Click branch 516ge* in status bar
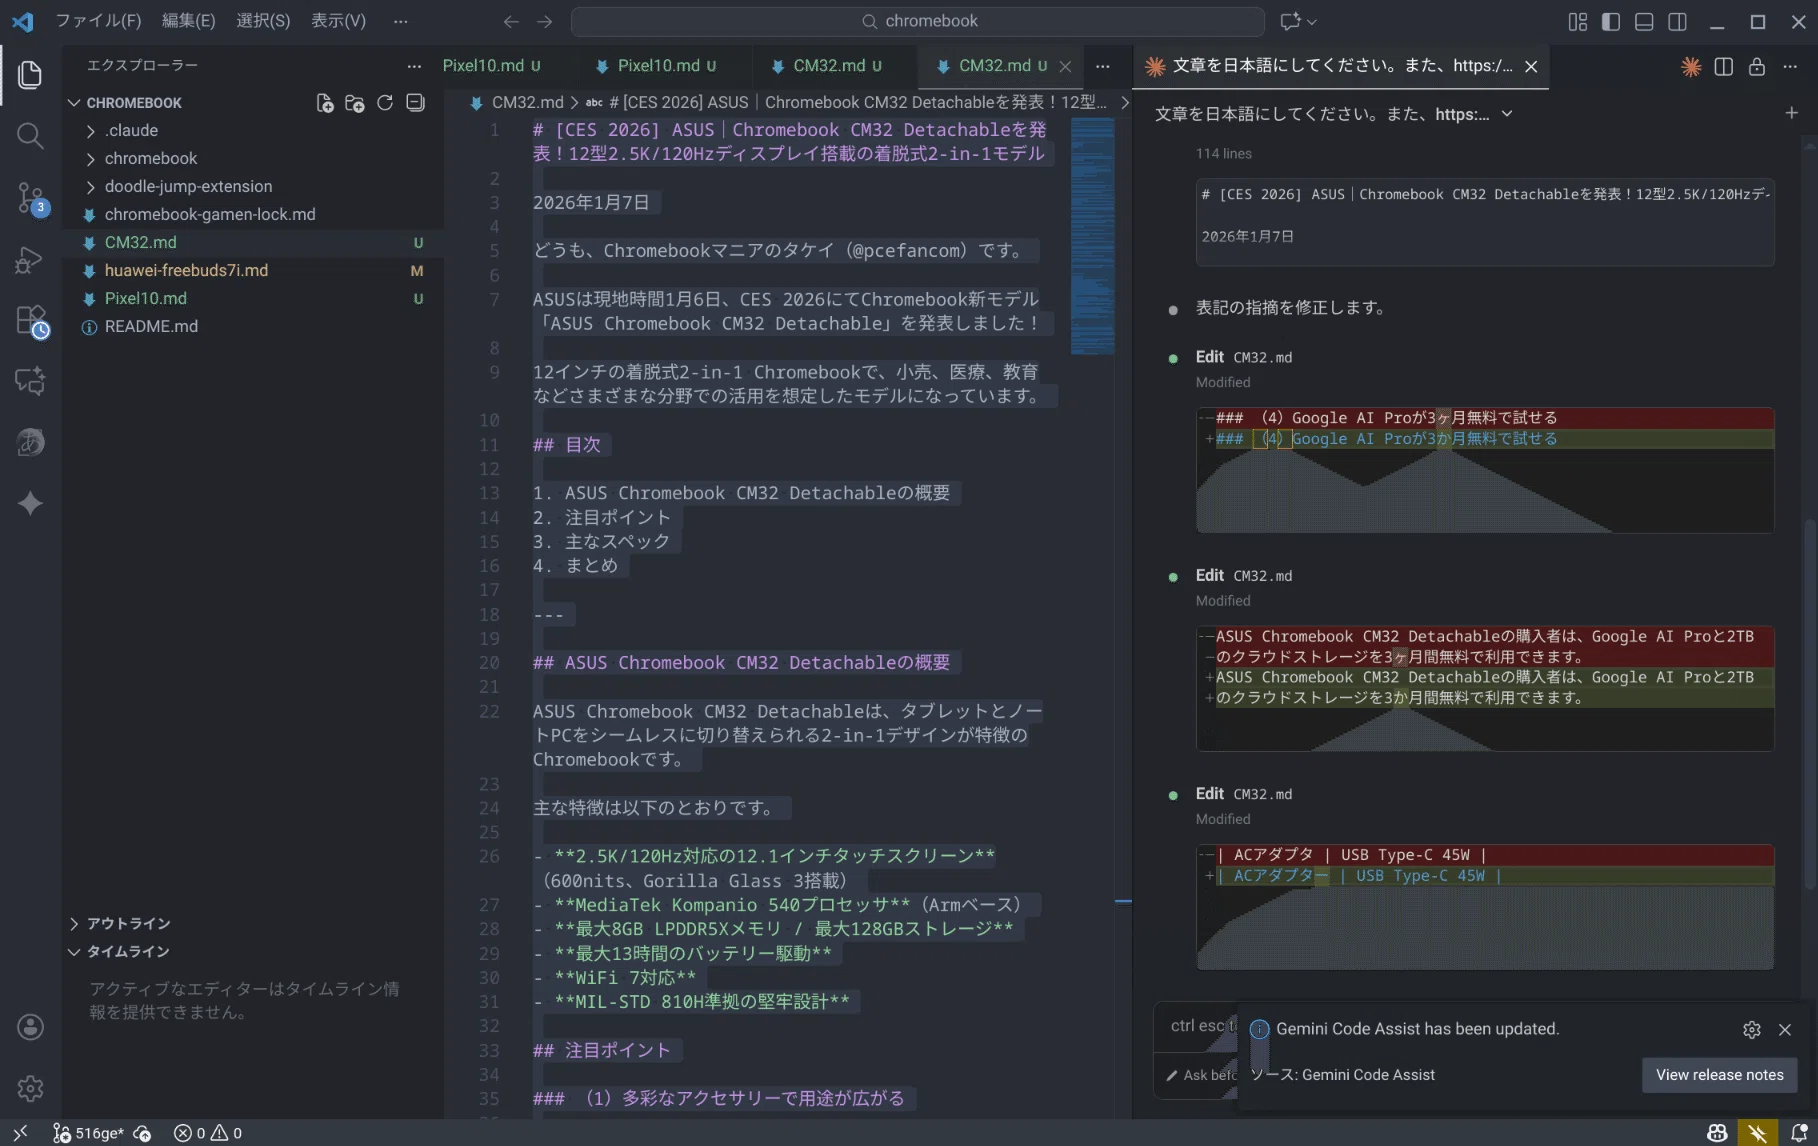The height and width of the screenshot is (1146, 1818). (x=89, y=1133)
